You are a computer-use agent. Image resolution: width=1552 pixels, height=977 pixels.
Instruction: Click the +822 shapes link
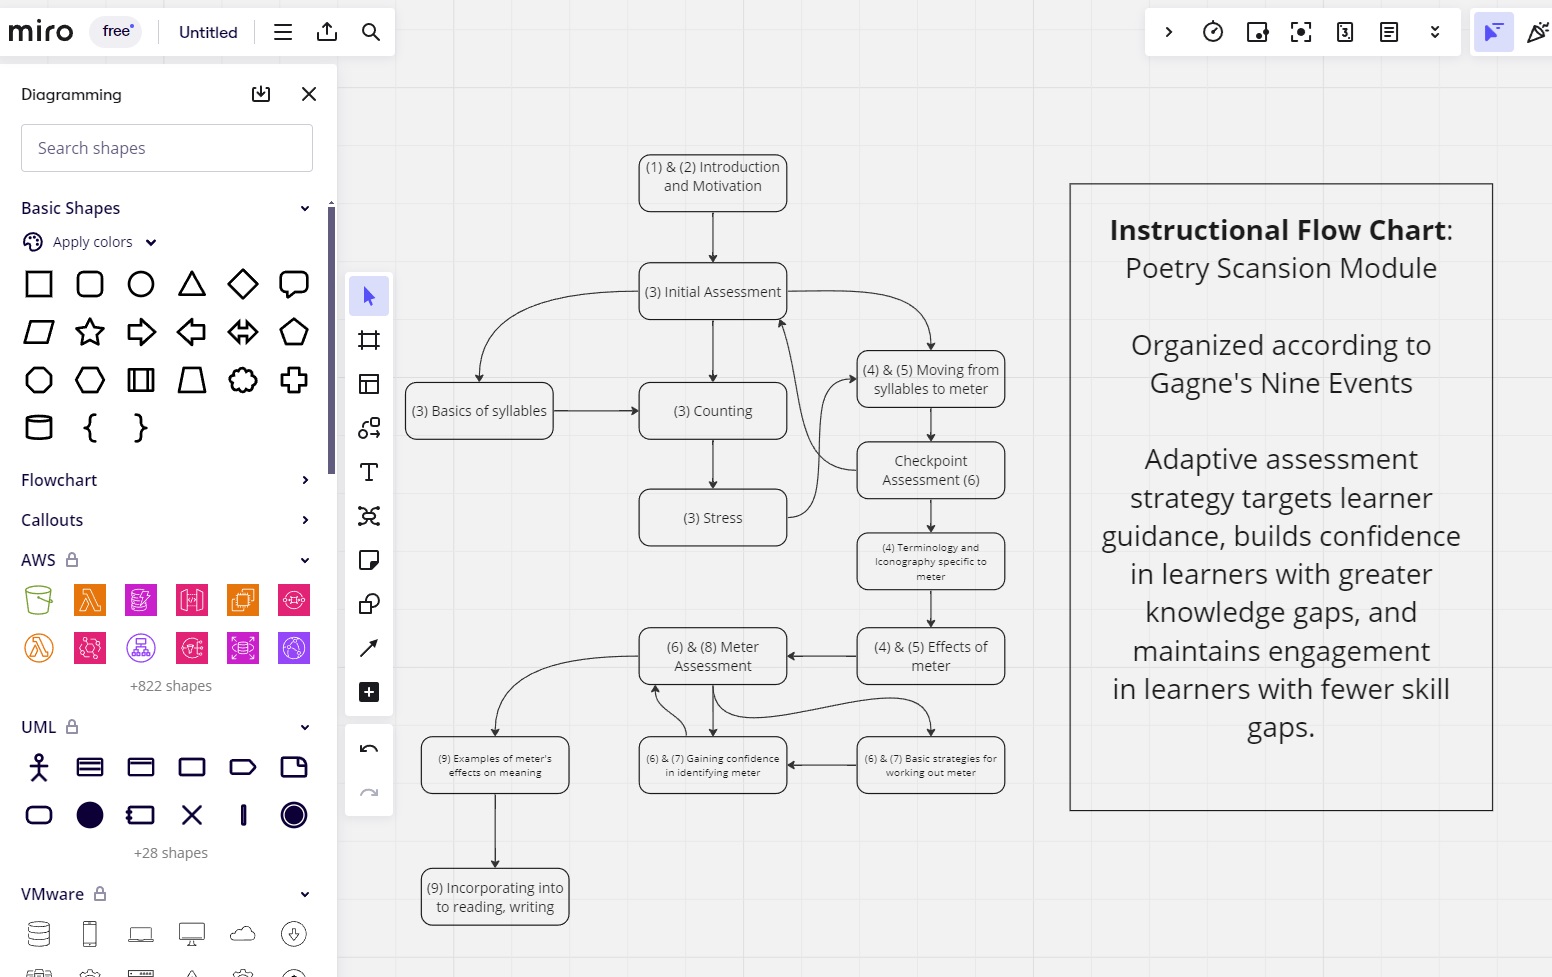(x=171, y=686)
